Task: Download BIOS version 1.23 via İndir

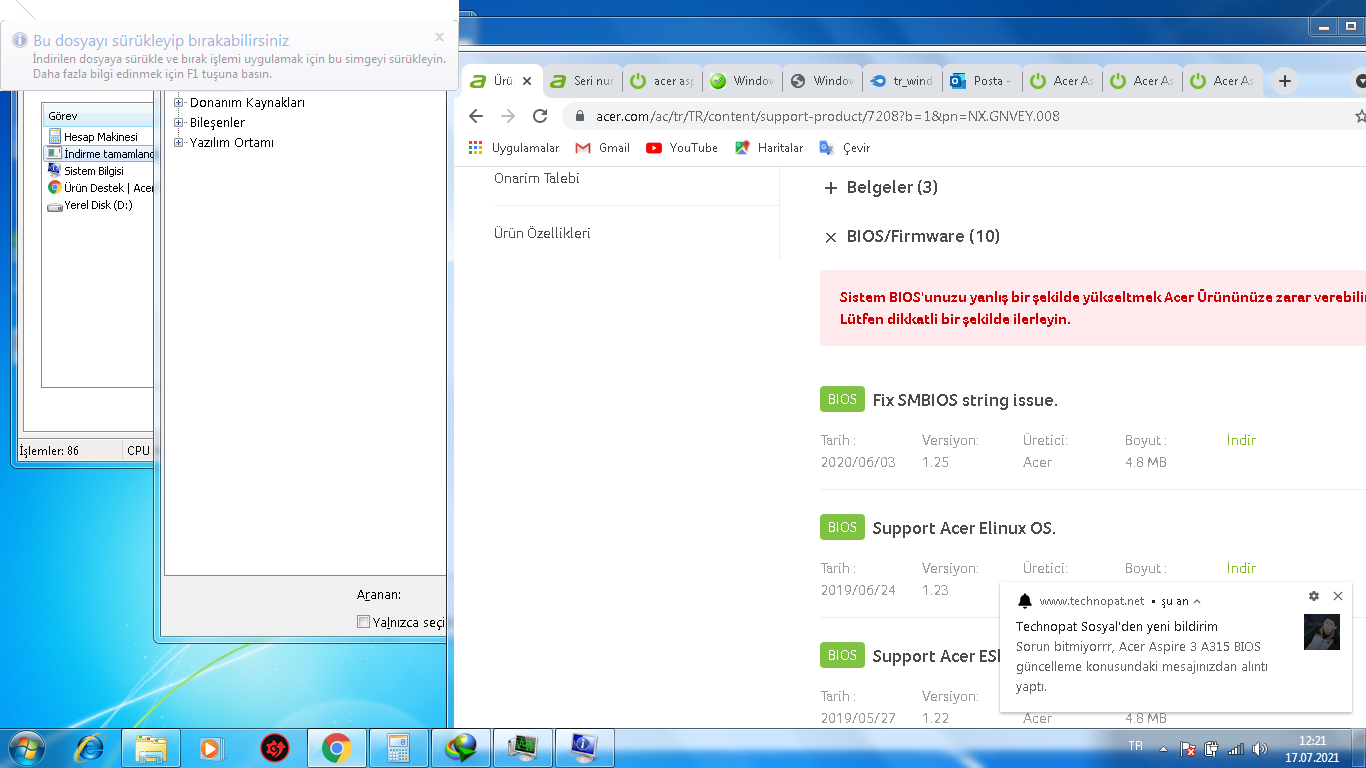Action: click(x=1241, y=568)
